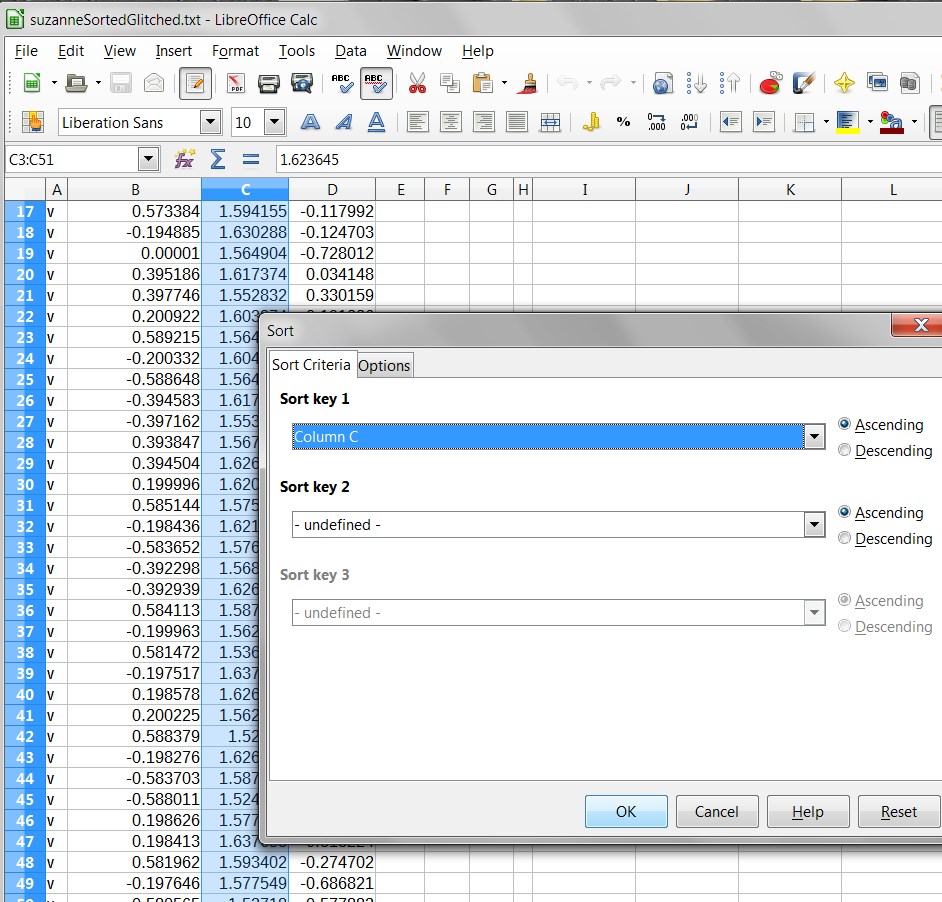Click the Center Horizontally icon
The image size is (942, 902).
(451, 122)
